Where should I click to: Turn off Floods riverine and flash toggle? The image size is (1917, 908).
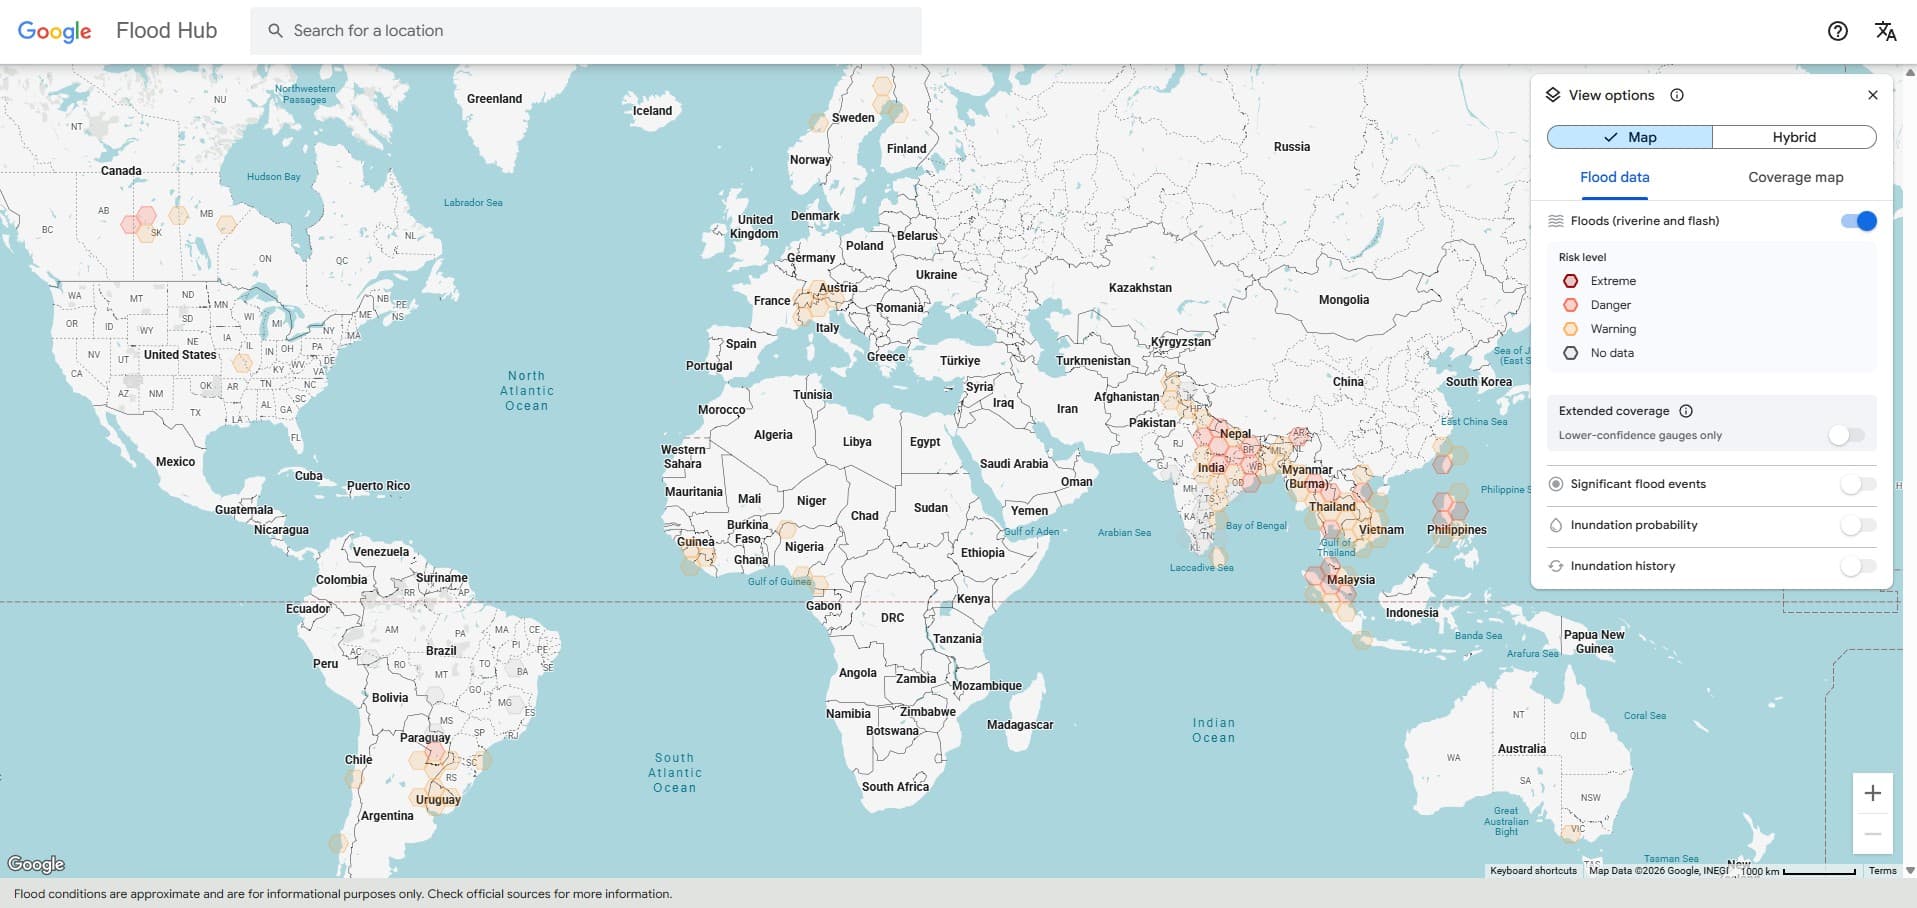coord(1859,221)
